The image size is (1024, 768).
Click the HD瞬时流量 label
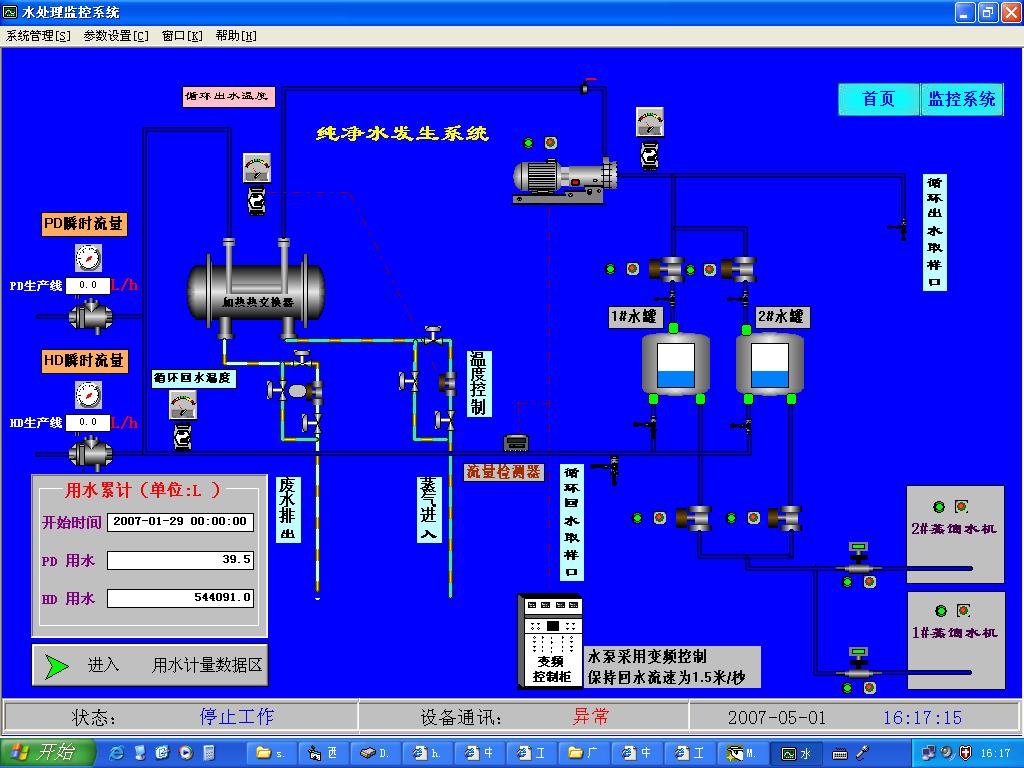click(x=84, y=360)
